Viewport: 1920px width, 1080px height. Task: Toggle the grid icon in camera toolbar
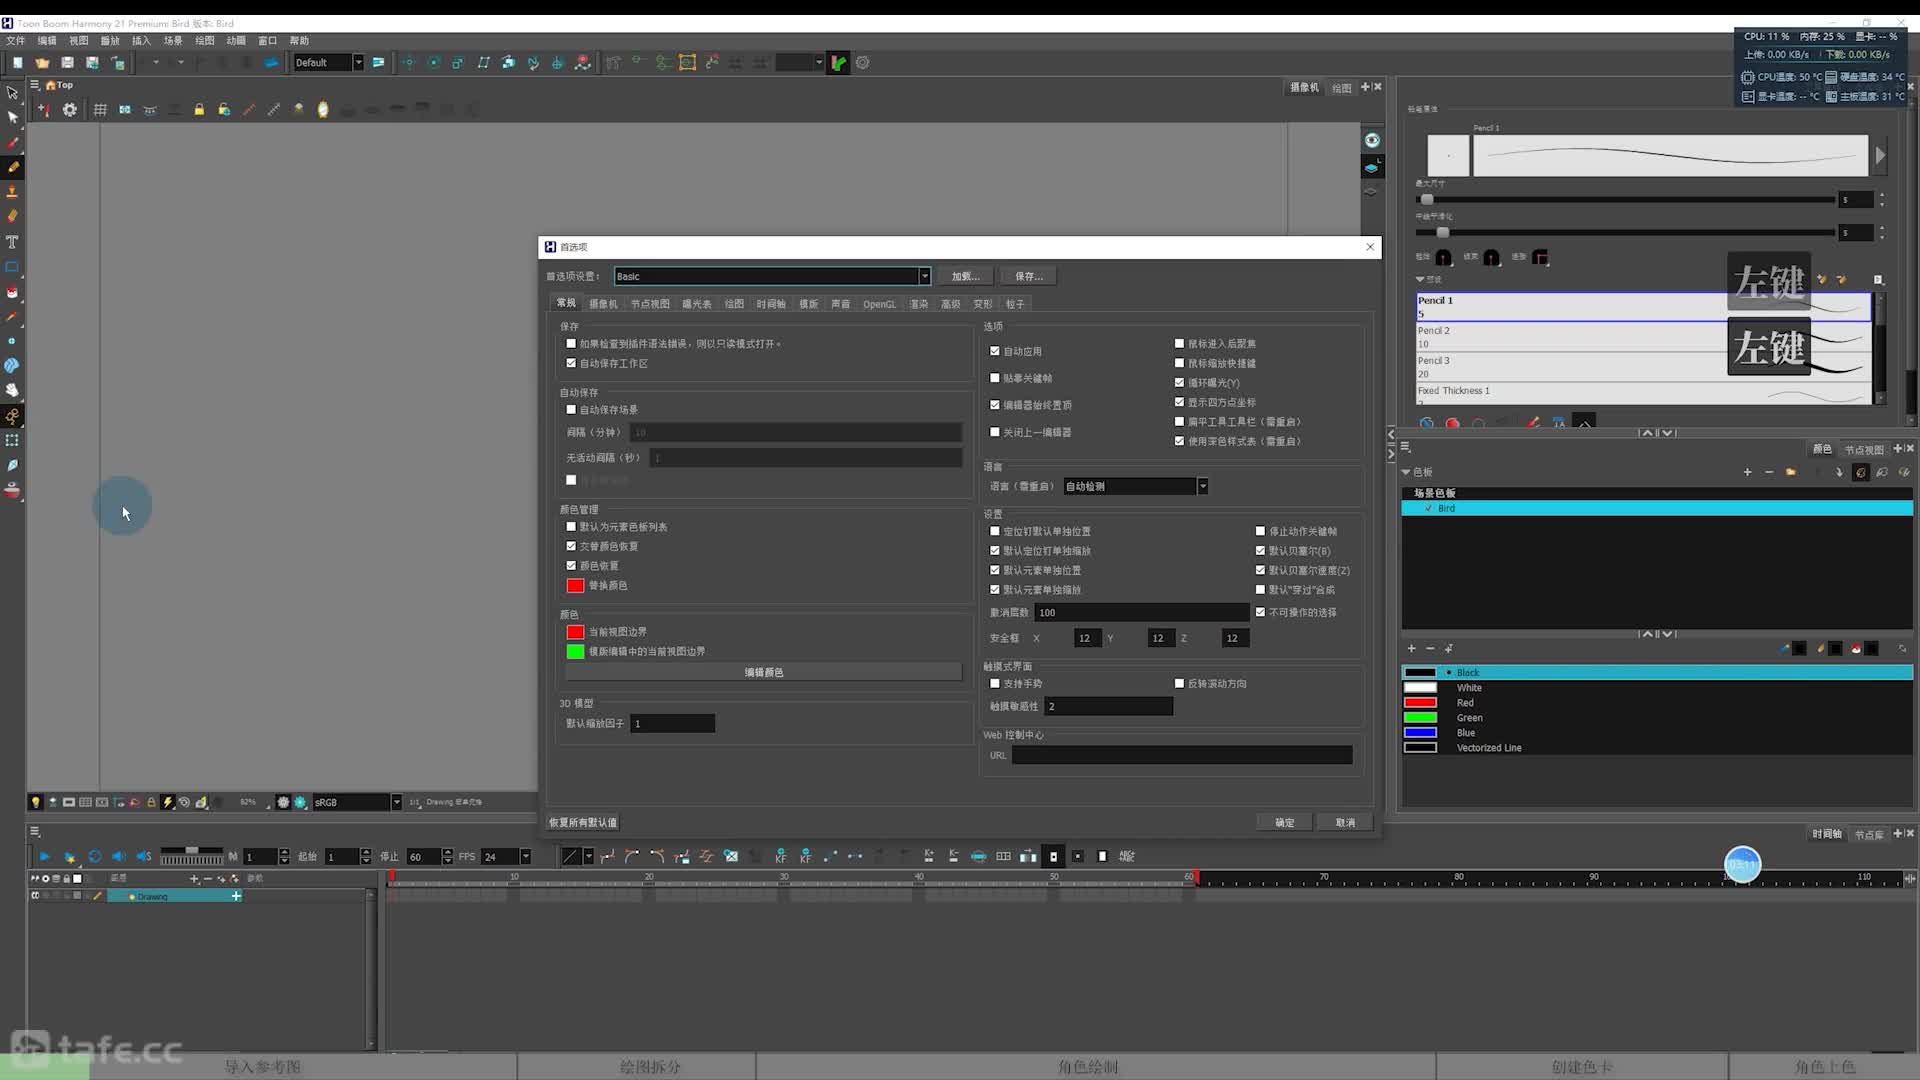(x=100, y=110)
